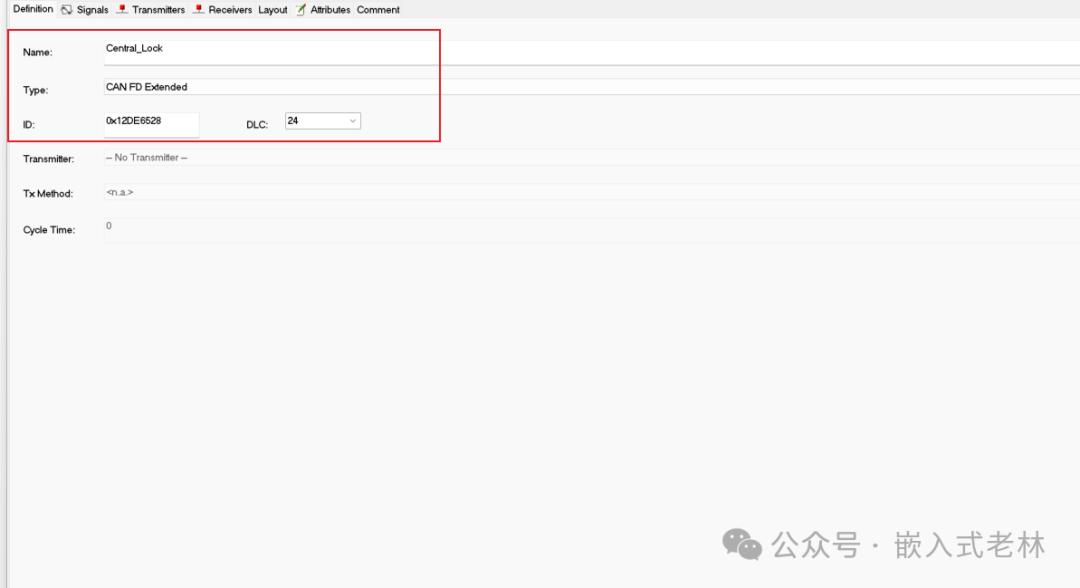1080x588 pixels.
Task: Switch to the Layout tab
Action: (273, 10)
